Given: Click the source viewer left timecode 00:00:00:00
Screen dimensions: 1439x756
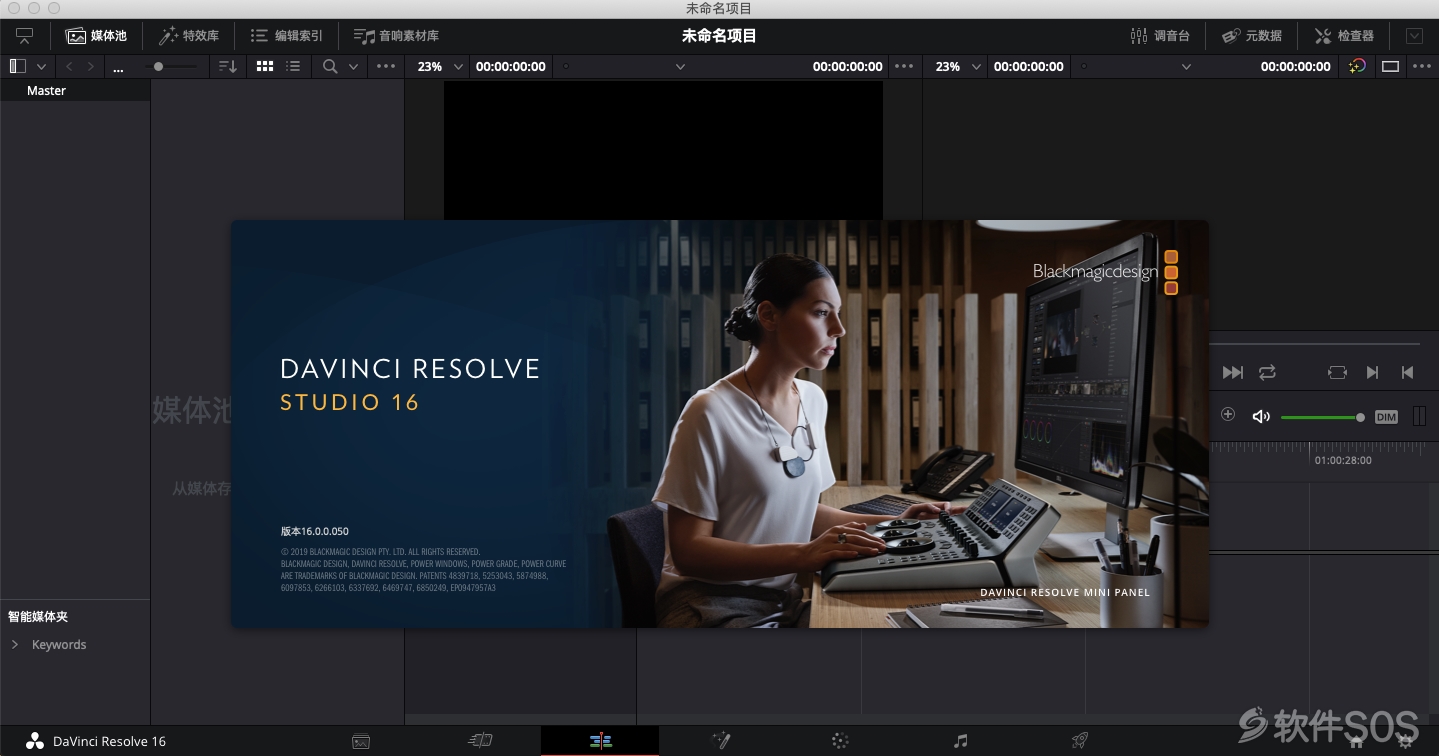Looking at the screenshot, I should point(511,66).
